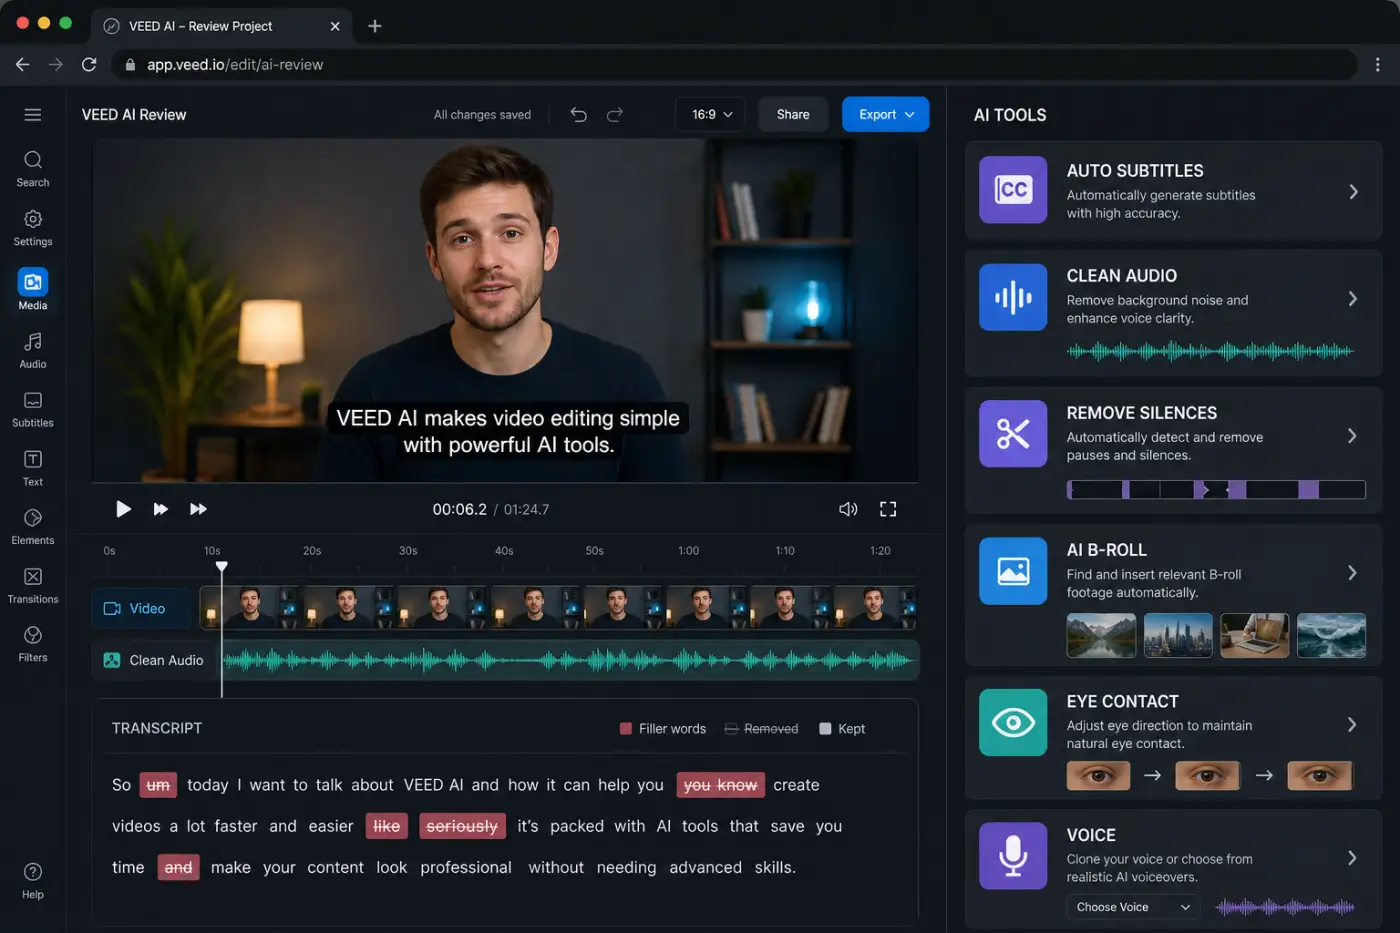Open a new browser tab
The image size is (1400, 933).
(x=375, y=26)
